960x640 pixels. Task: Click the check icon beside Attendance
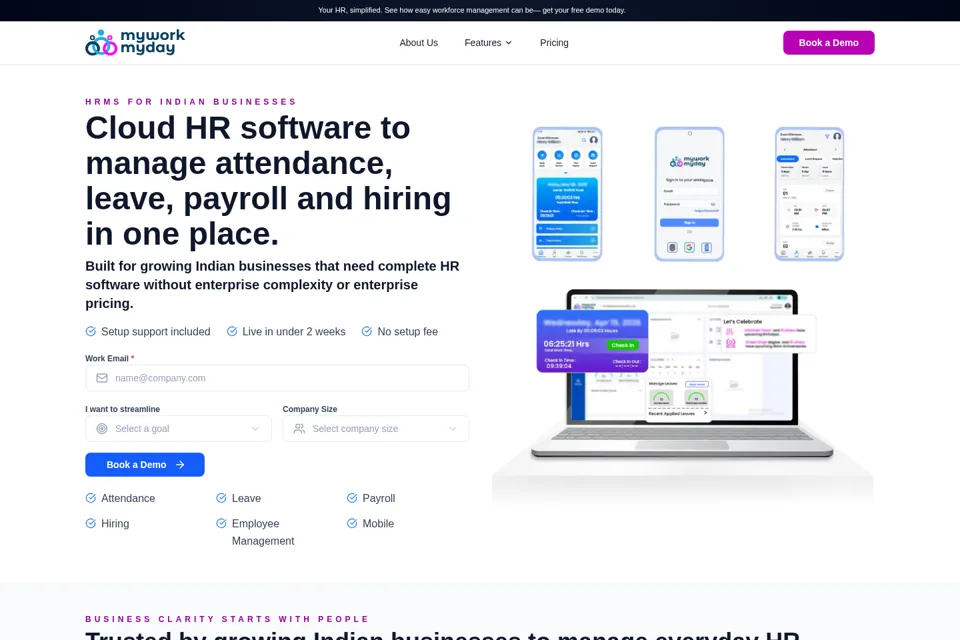(x=91, y=498)
